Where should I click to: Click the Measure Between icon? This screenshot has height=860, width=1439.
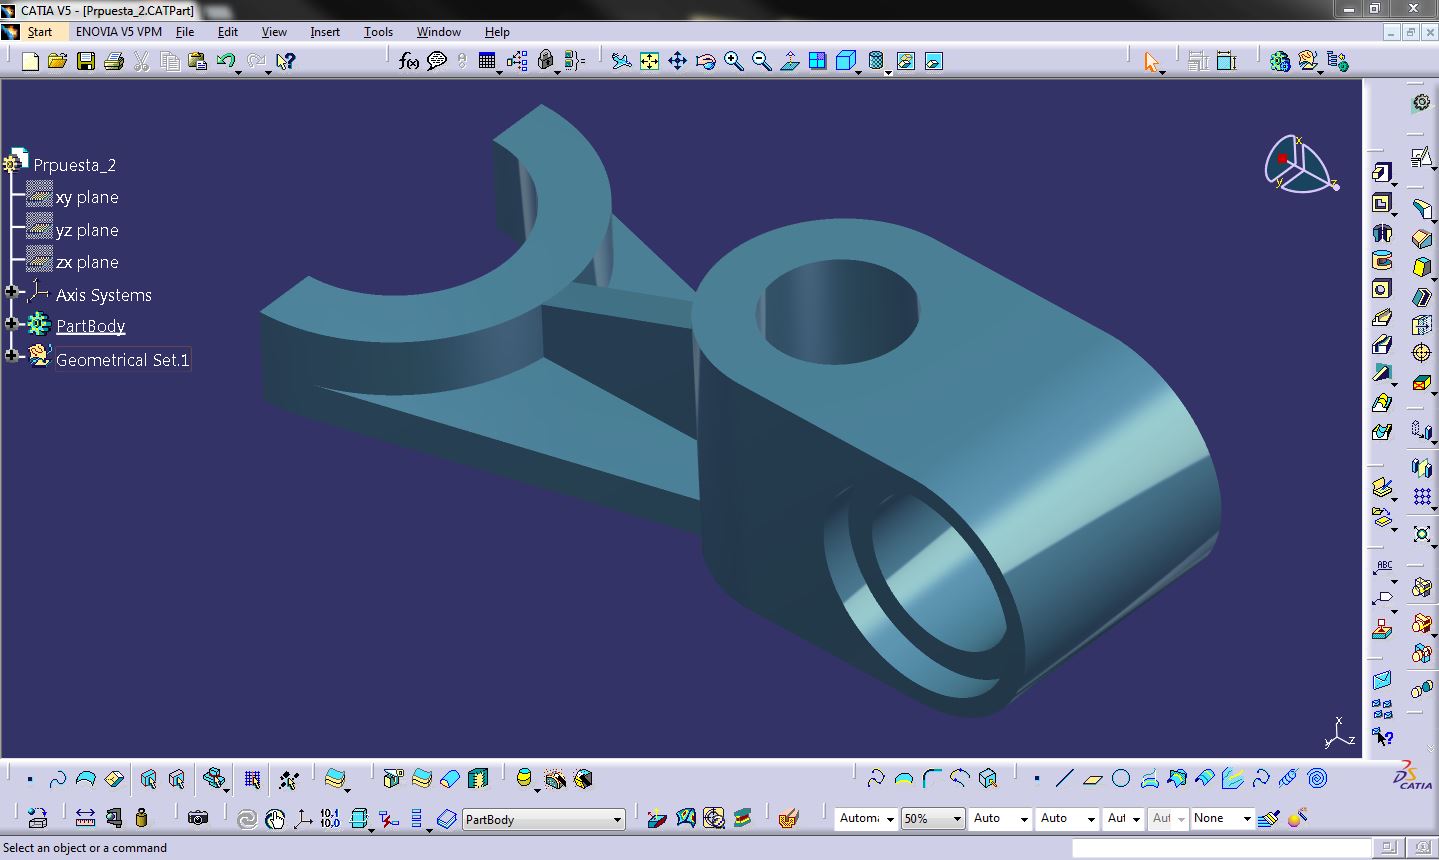tap(85, 818)
